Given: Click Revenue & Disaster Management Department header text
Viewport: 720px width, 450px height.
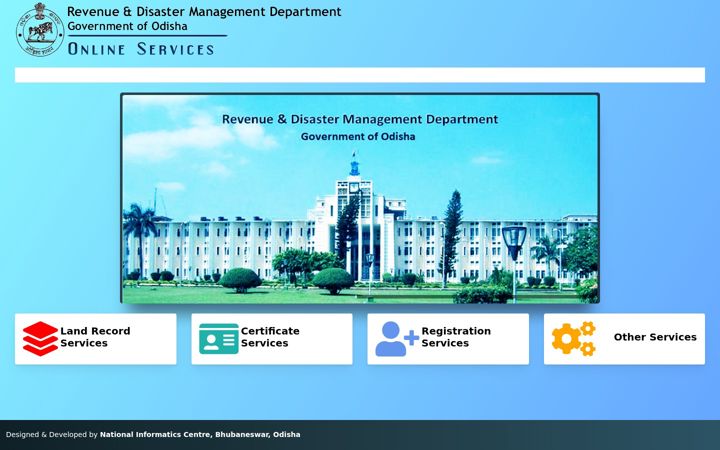Looking at the screenshot, I should pyautogui.click(x=204, y=11).
